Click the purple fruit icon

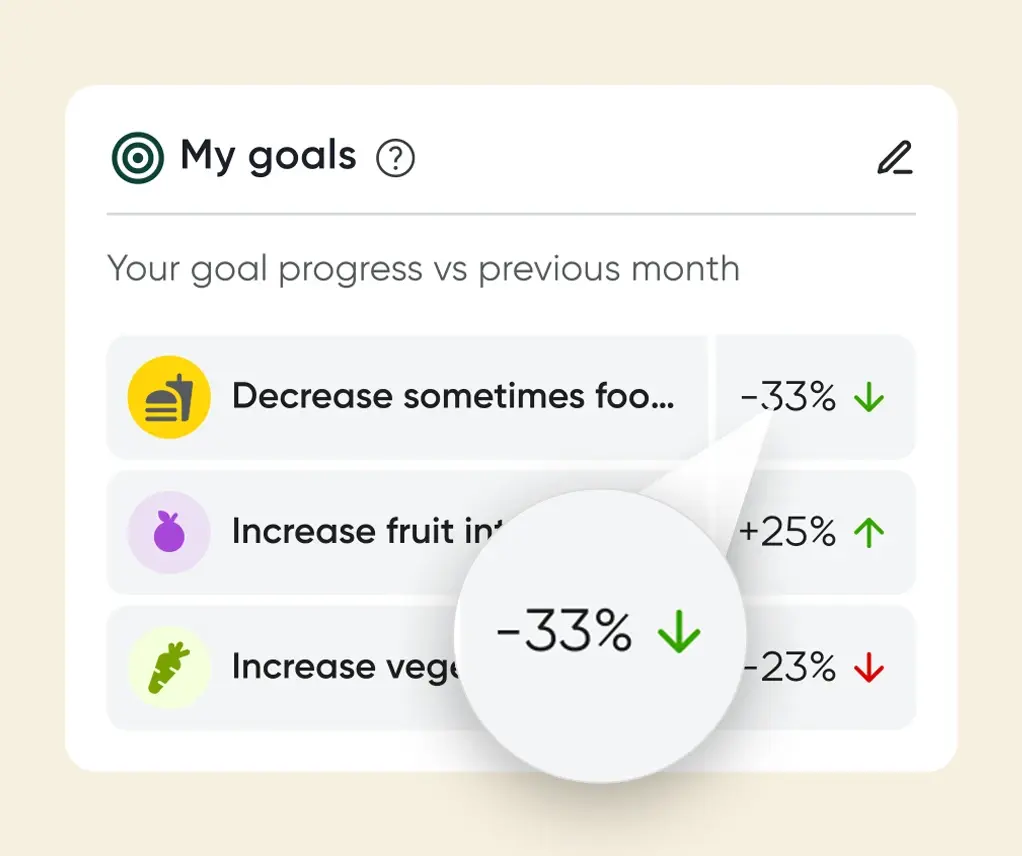[x=169, y=532]
